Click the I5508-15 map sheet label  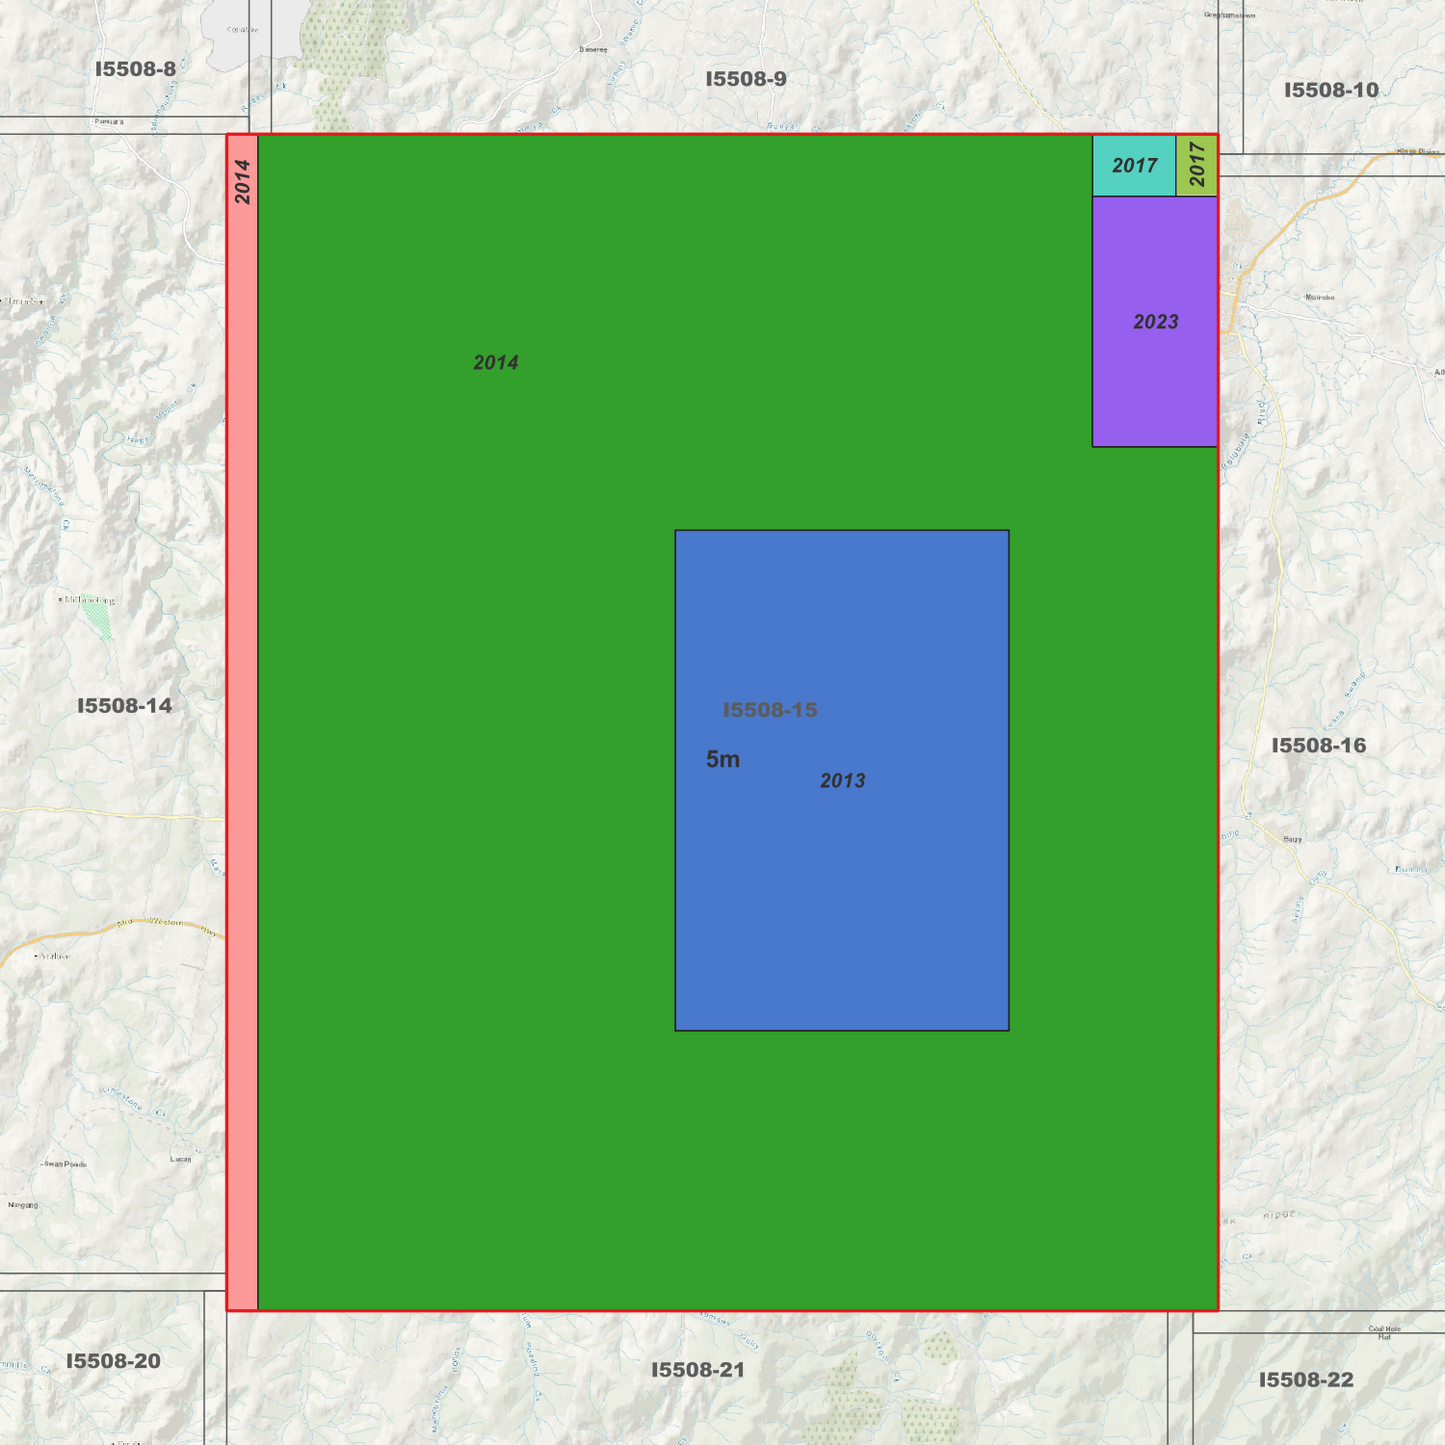pyautogui.click(x=770, y=710)
